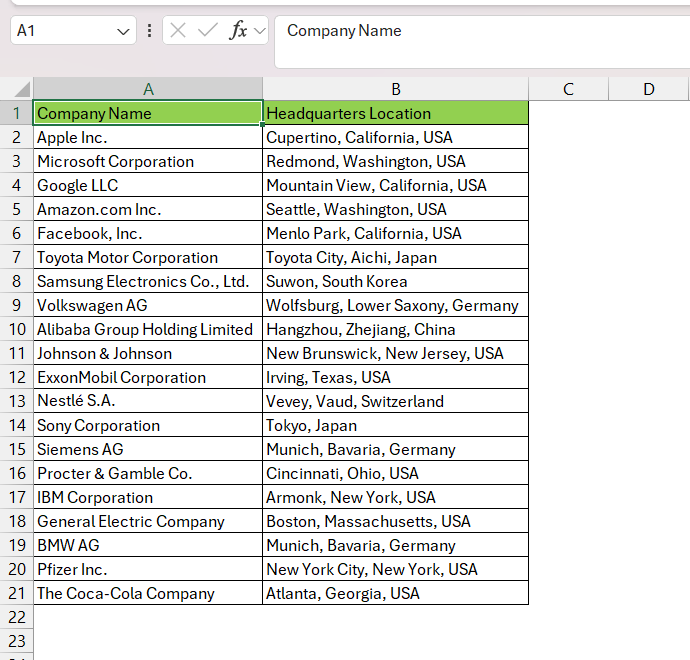Select the Nestlé S.A. cell

pos(148,401)
